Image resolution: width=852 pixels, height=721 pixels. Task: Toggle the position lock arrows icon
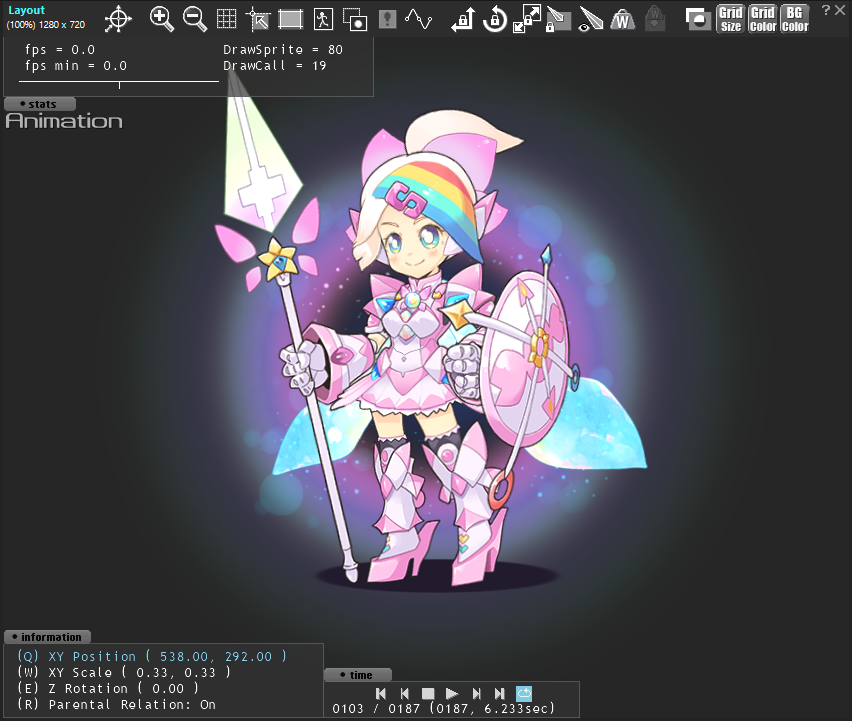(x=463, y=19)
